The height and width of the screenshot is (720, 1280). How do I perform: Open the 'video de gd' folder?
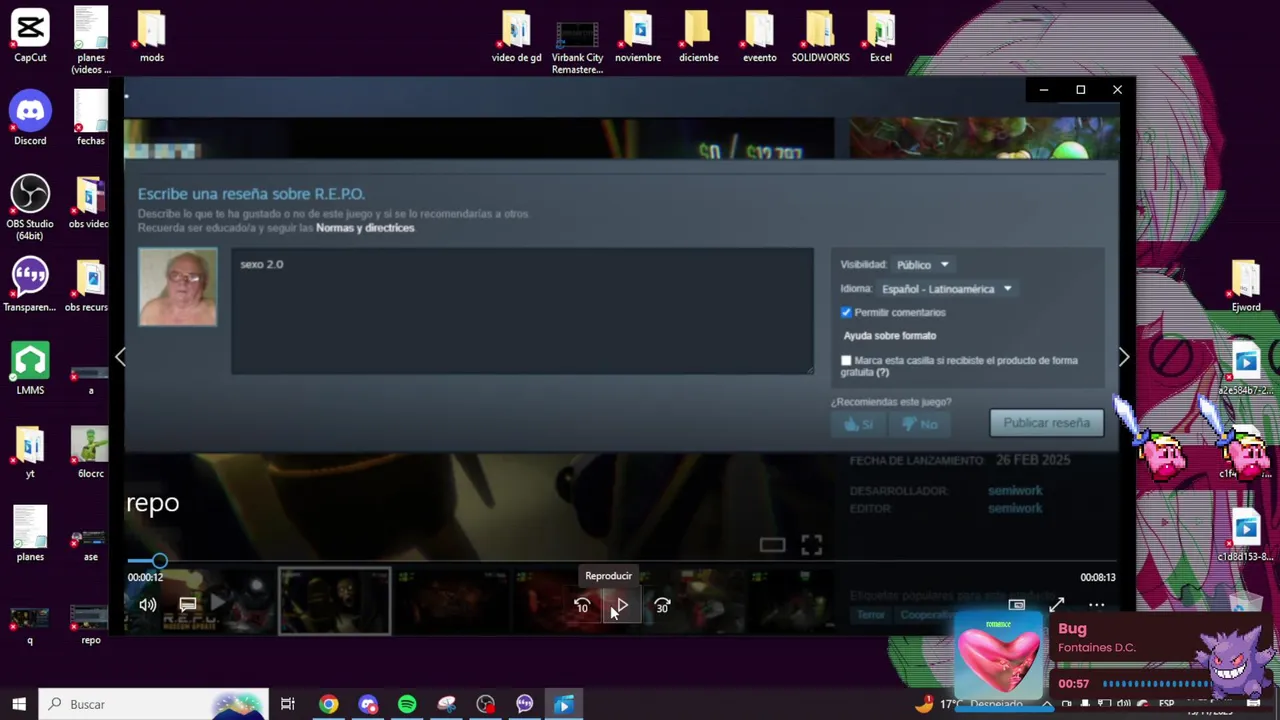pos(516,36)
